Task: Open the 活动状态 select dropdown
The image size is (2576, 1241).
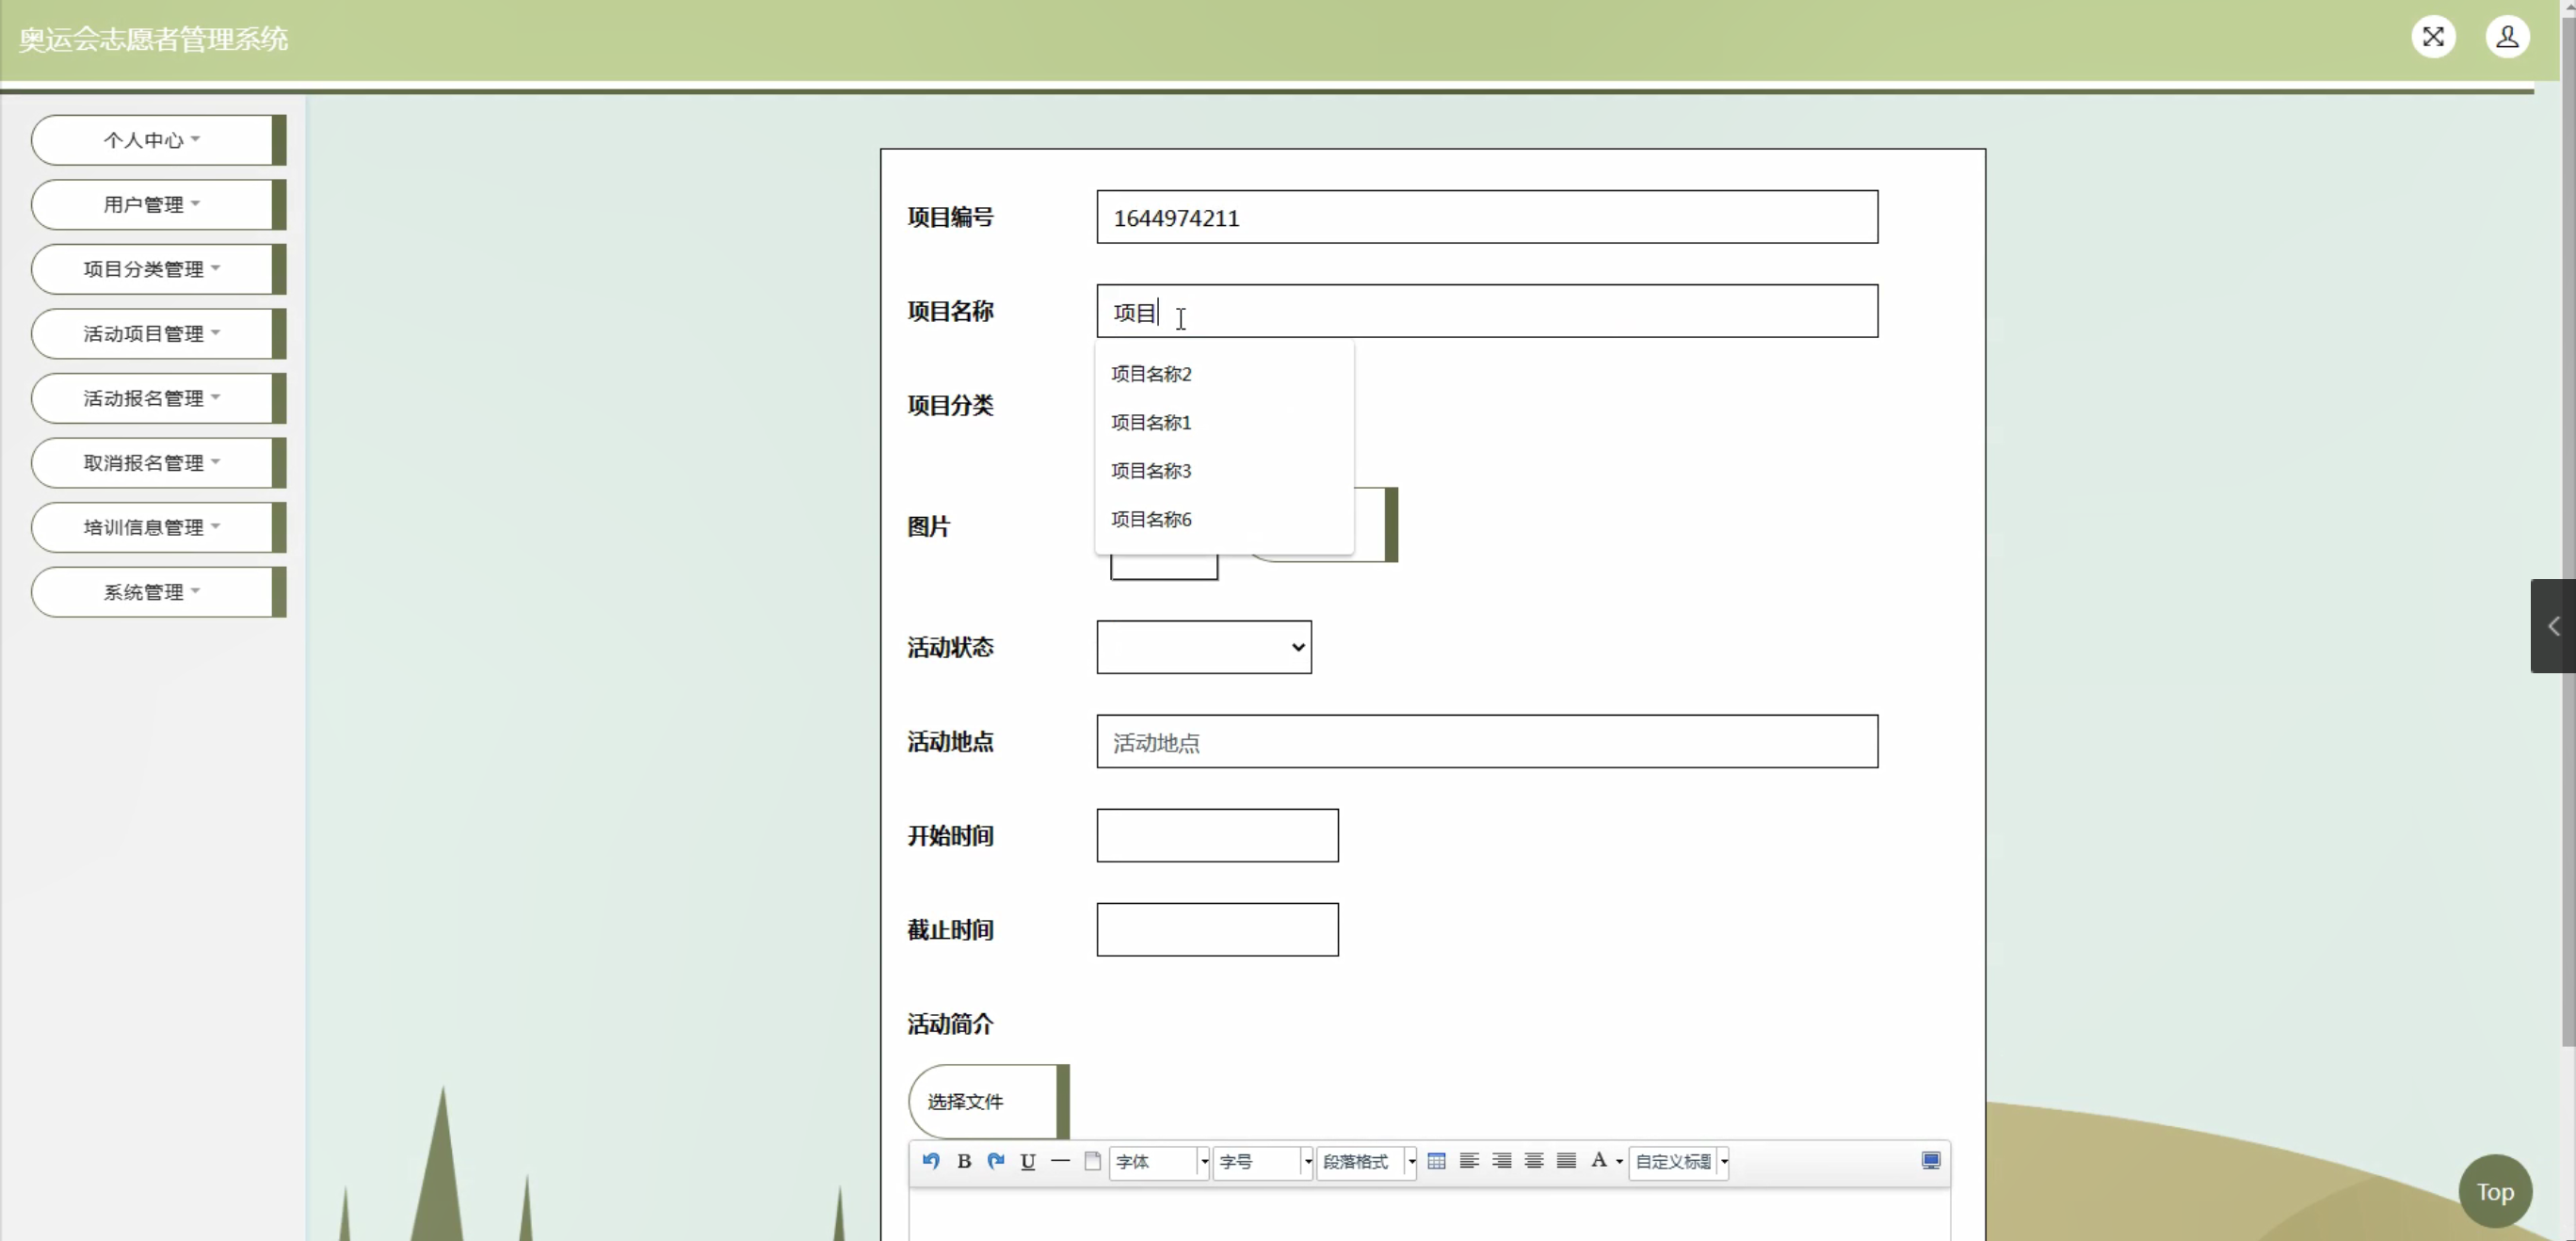Action: pyautogui.click(x=1204, y=647)
